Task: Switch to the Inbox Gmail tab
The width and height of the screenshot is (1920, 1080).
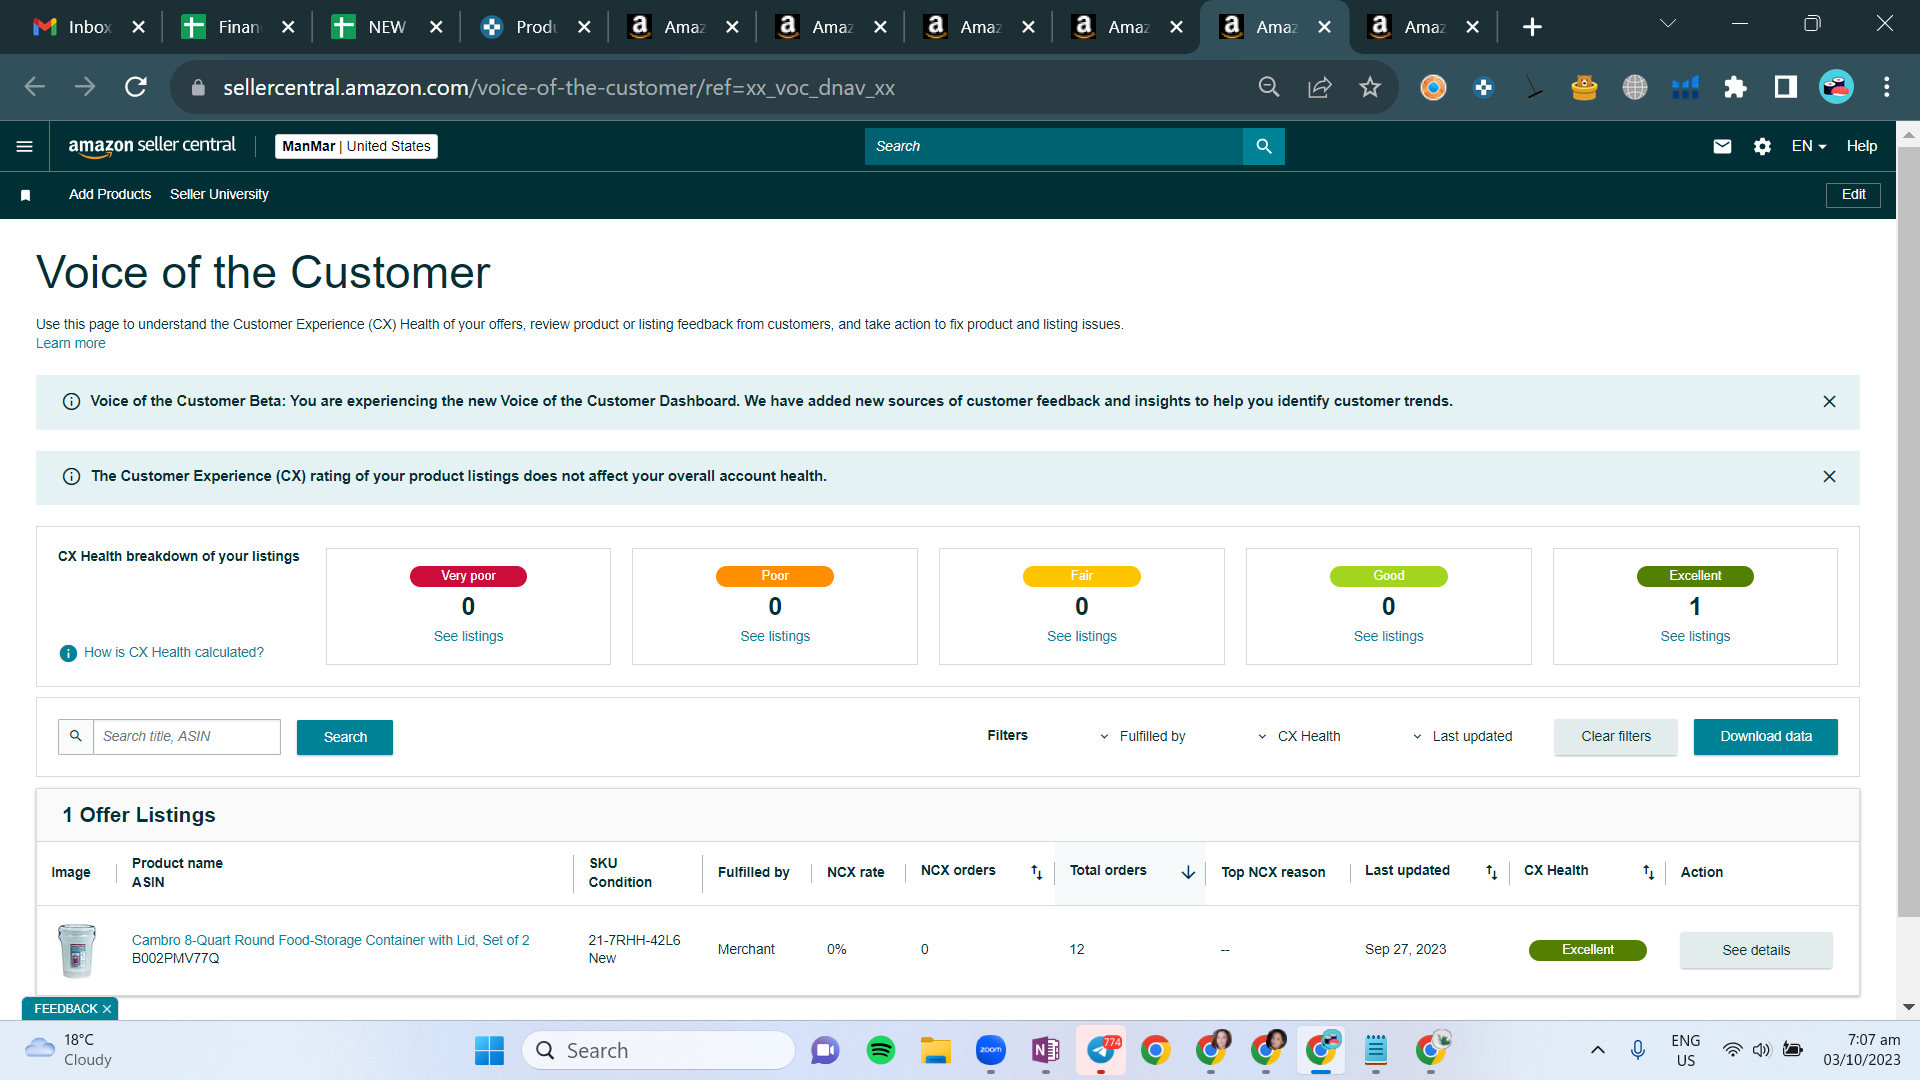Action: (89, 27)
